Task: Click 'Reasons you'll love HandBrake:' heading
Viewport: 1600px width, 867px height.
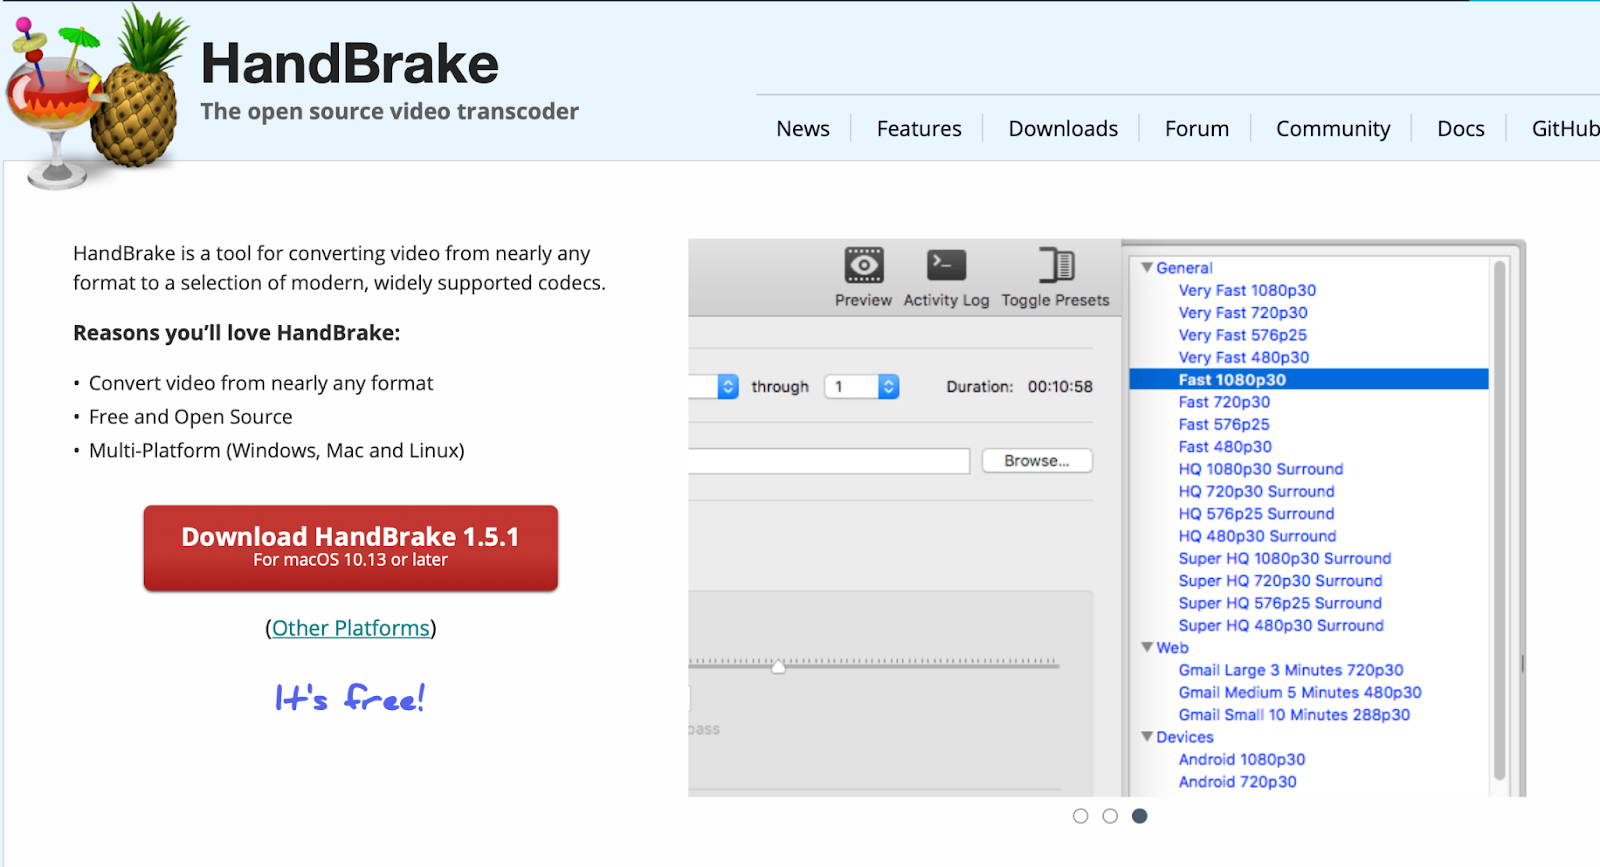Action: click(x=236, y=333)
